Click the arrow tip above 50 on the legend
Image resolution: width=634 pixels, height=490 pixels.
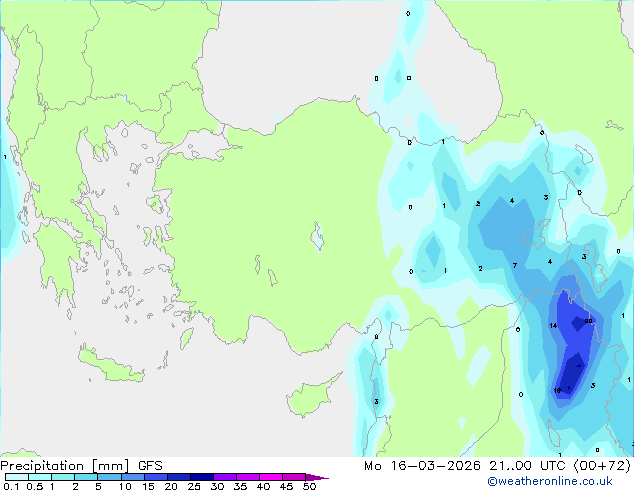(x=317, y=477)
